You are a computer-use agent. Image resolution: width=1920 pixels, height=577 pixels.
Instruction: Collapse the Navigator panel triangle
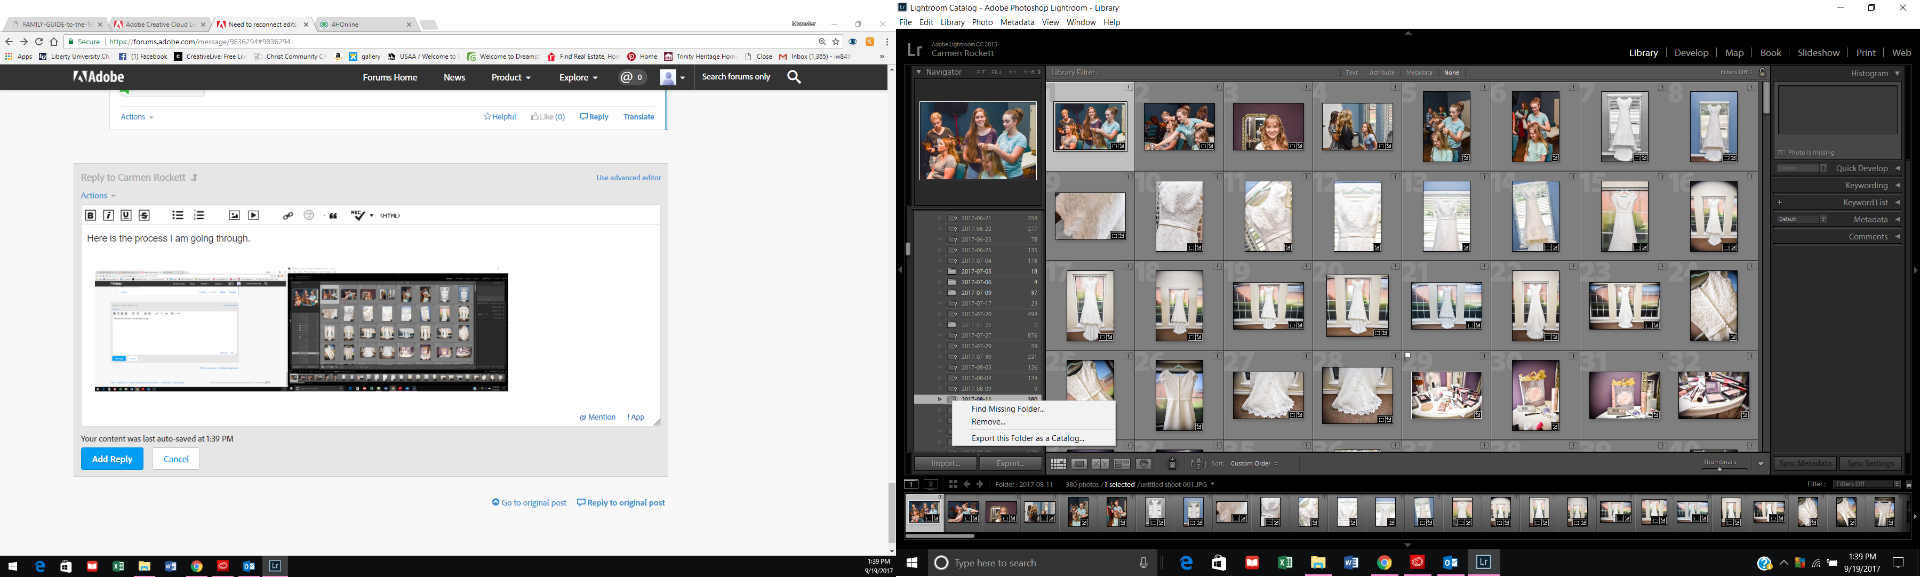click(919, 72)
